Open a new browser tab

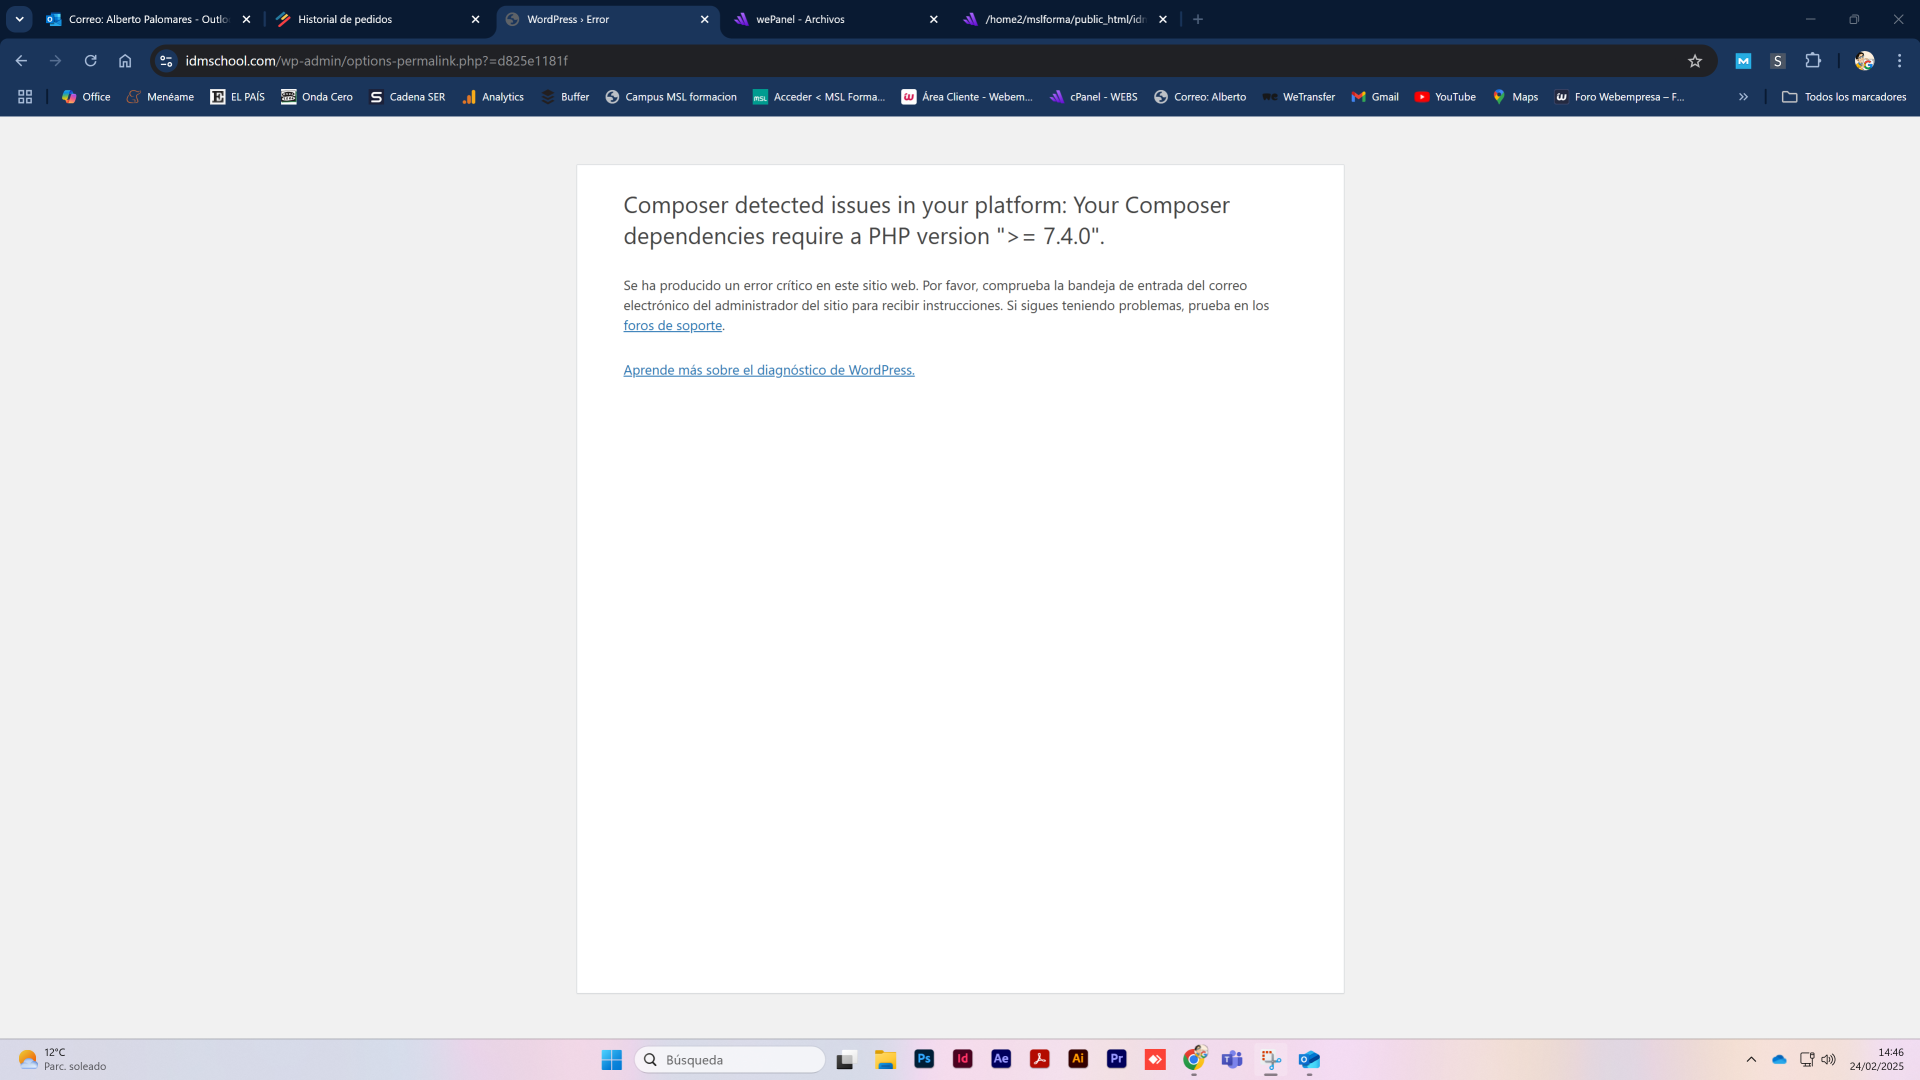tap(1198, 19)
